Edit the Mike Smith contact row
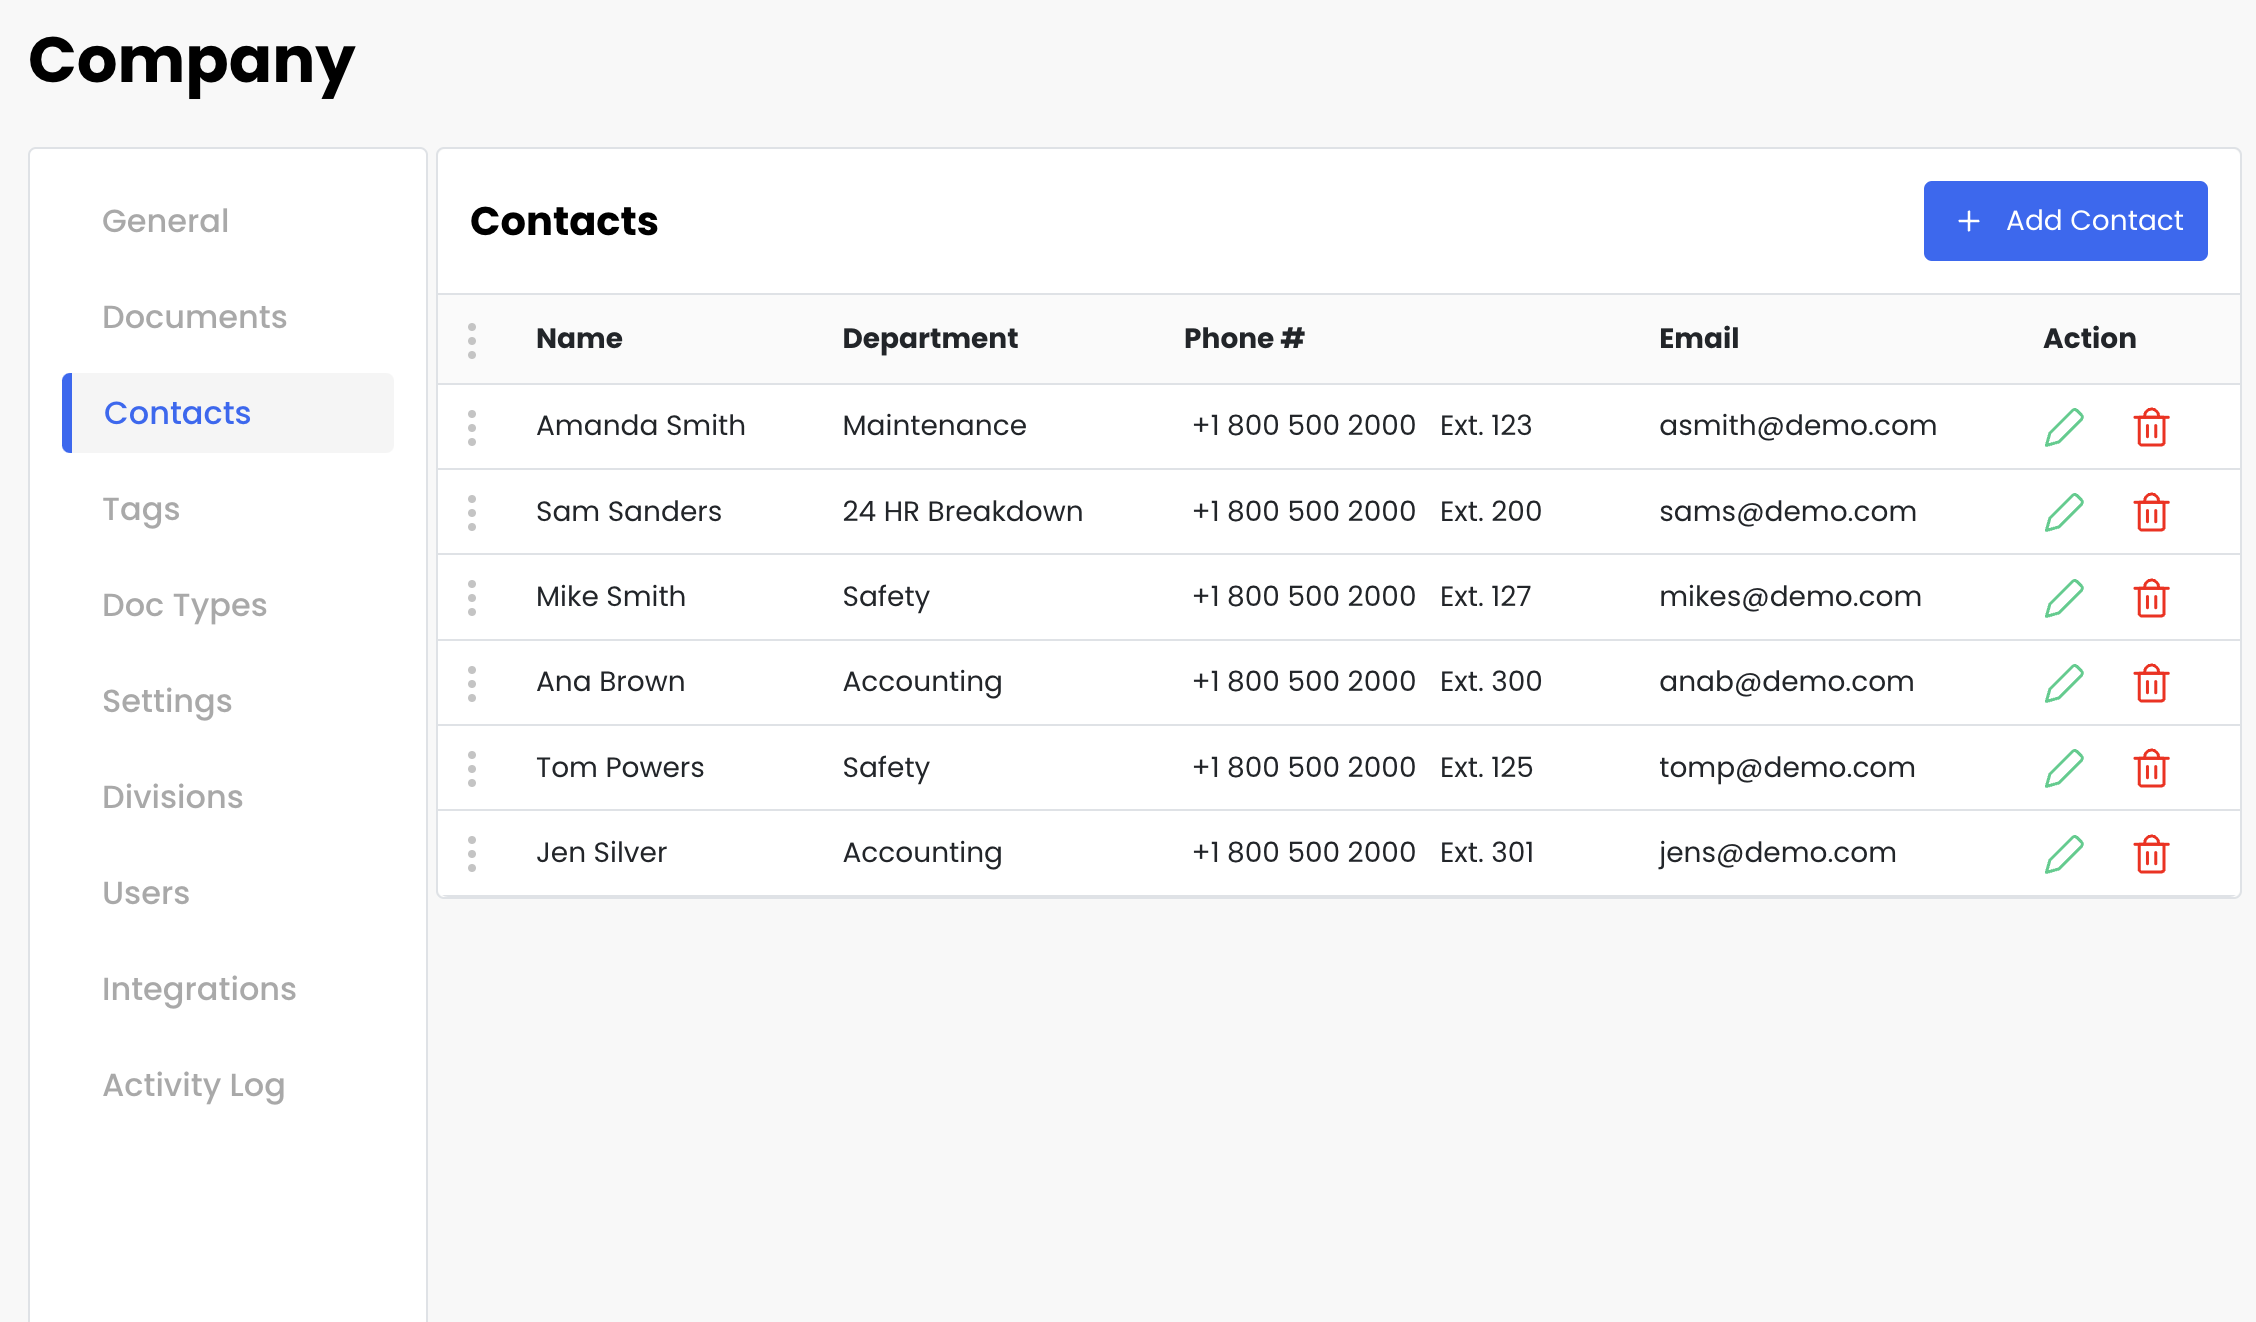The image size is (2256, 1322). click(2064, 598)
